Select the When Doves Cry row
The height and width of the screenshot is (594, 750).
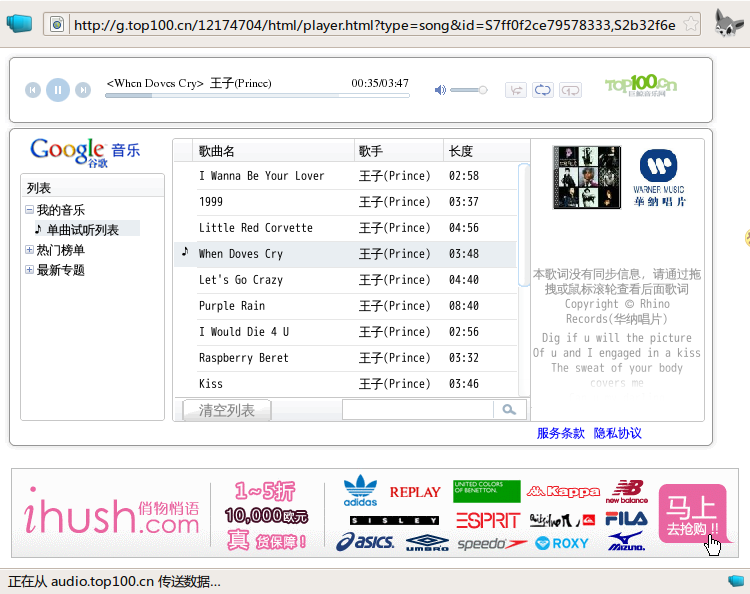pyautogui.click(x=345, y=254)
